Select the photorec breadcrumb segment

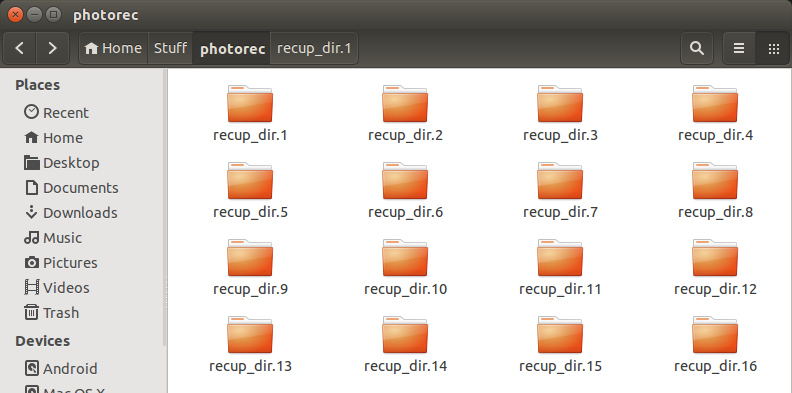pos(232,48)
